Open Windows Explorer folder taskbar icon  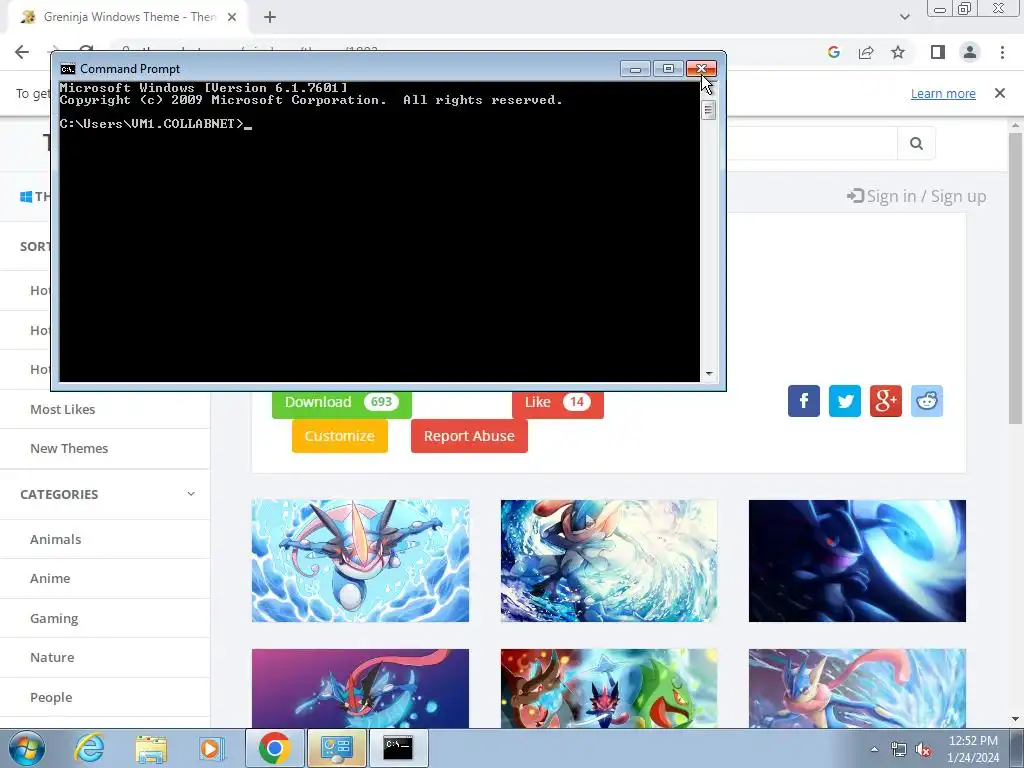coord(151,748)
